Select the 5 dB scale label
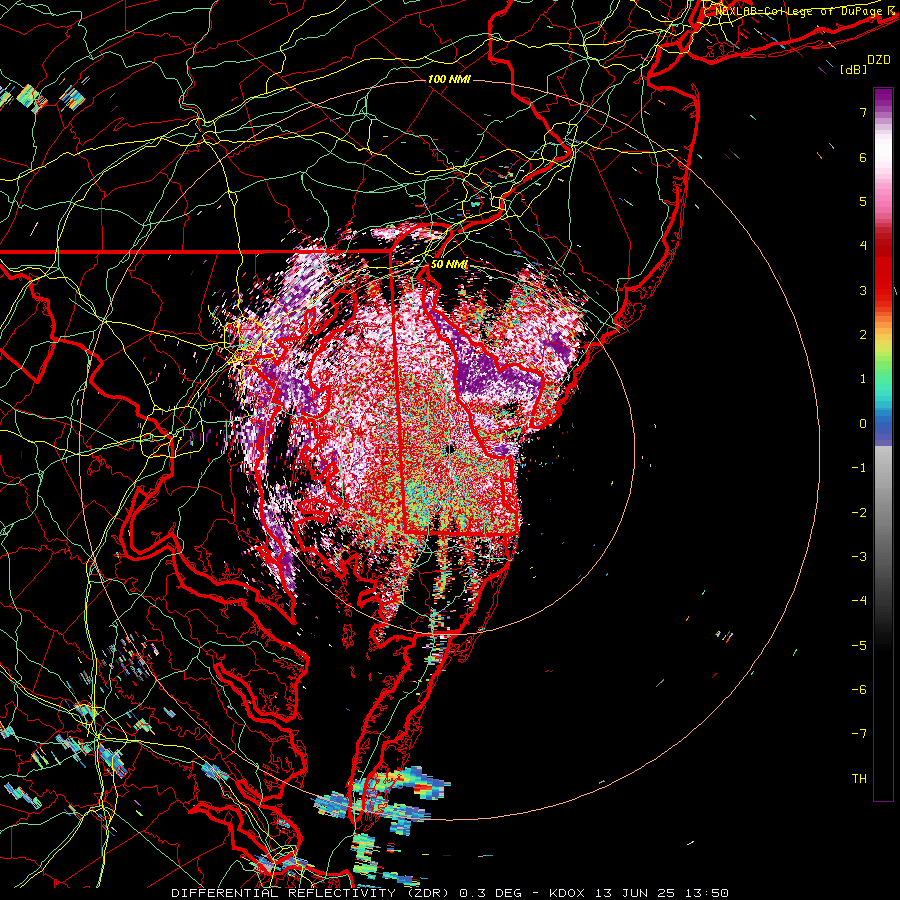 pyautogui.click(x=863, y=201)
